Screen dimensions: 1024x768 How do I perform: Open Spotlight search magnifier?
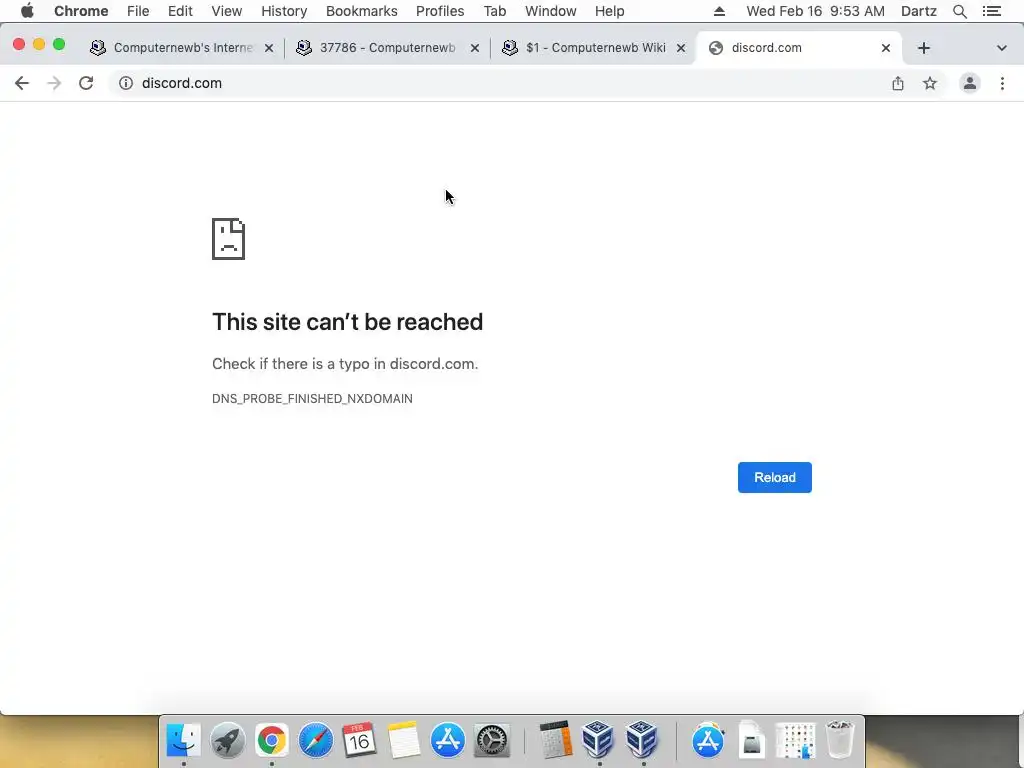(959, 11)
